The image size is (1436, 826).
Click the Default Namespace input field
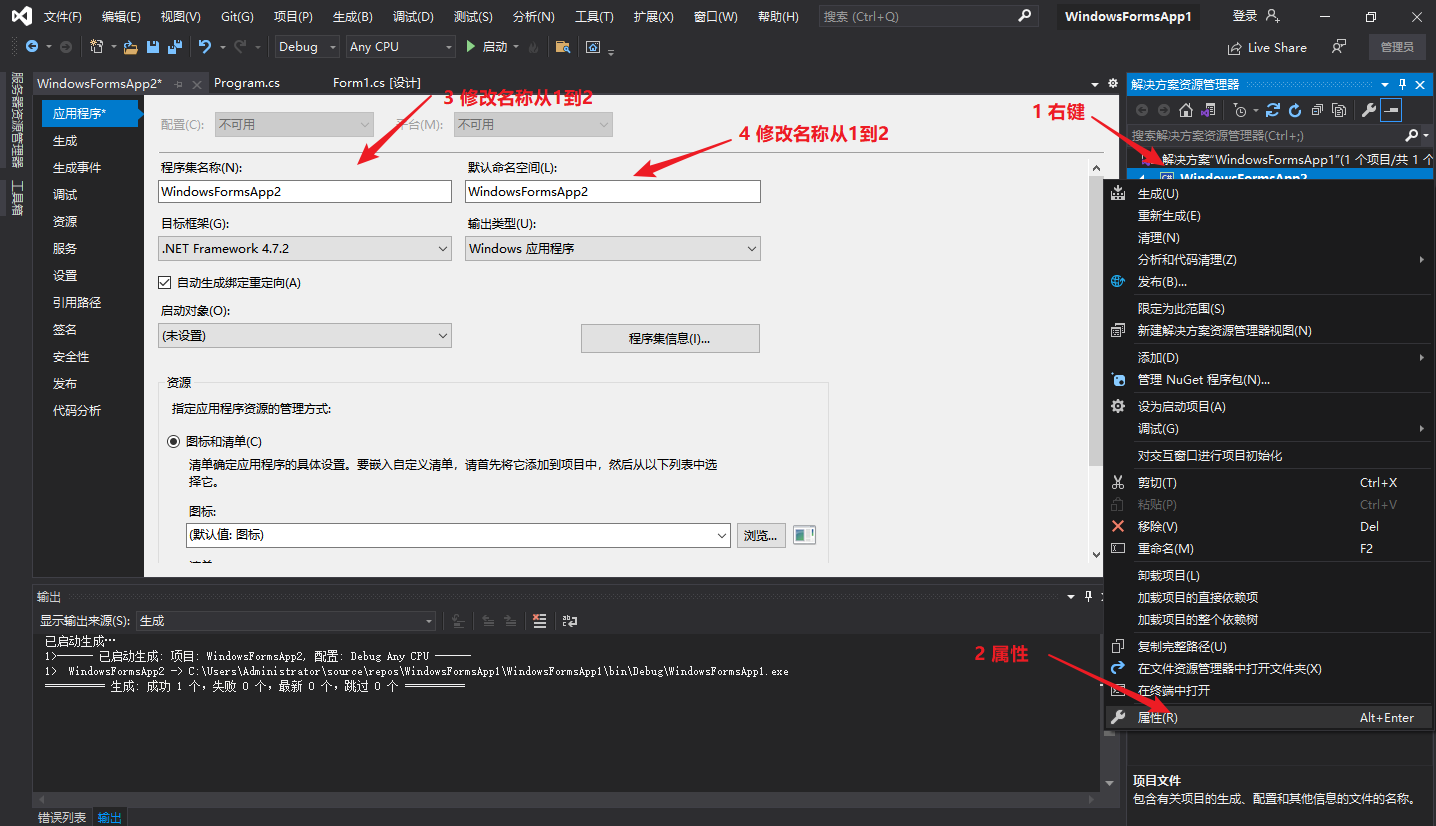click(x=612, y=191)
